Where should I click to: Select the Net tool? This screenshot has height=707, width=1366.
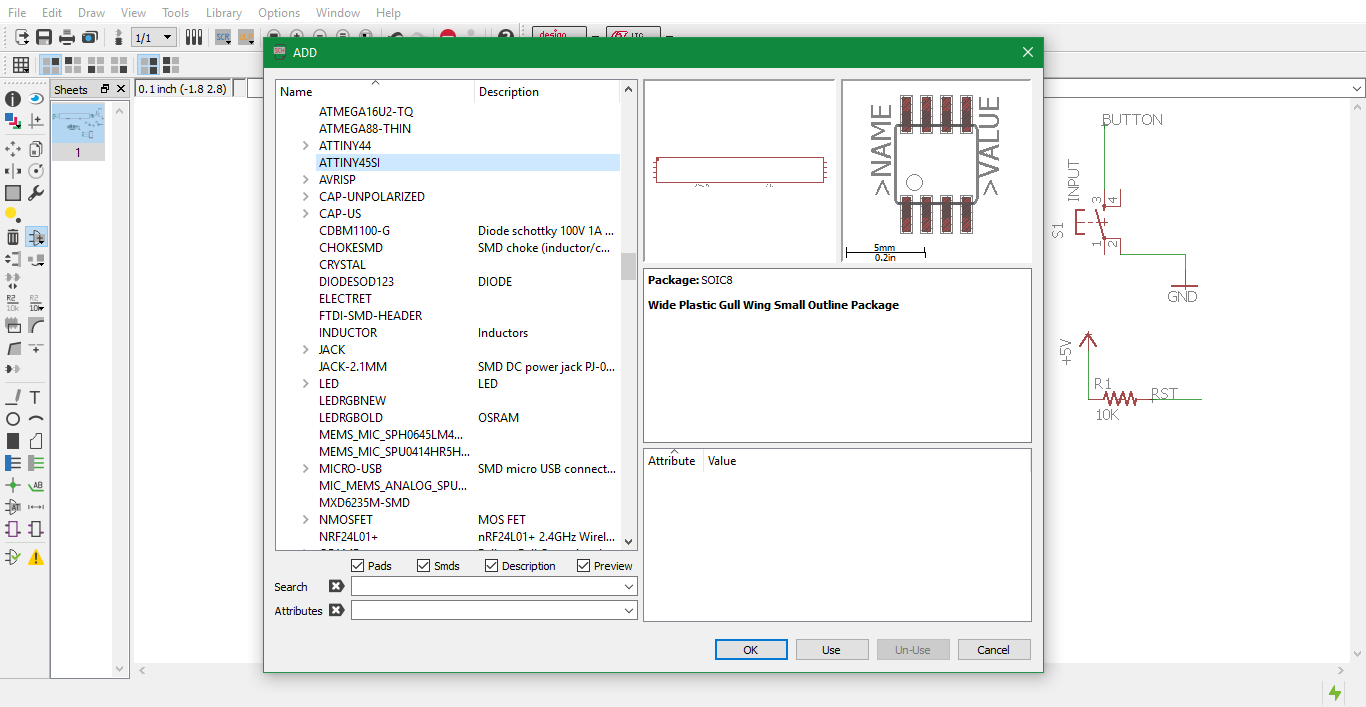coord(36,463)
